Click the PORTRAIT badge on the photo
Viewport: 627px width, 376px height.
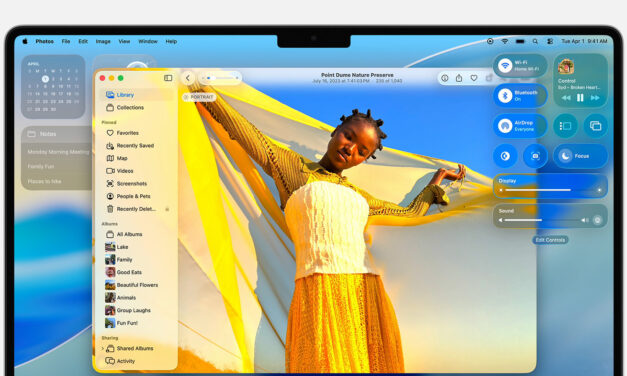[x=199, y=97]
